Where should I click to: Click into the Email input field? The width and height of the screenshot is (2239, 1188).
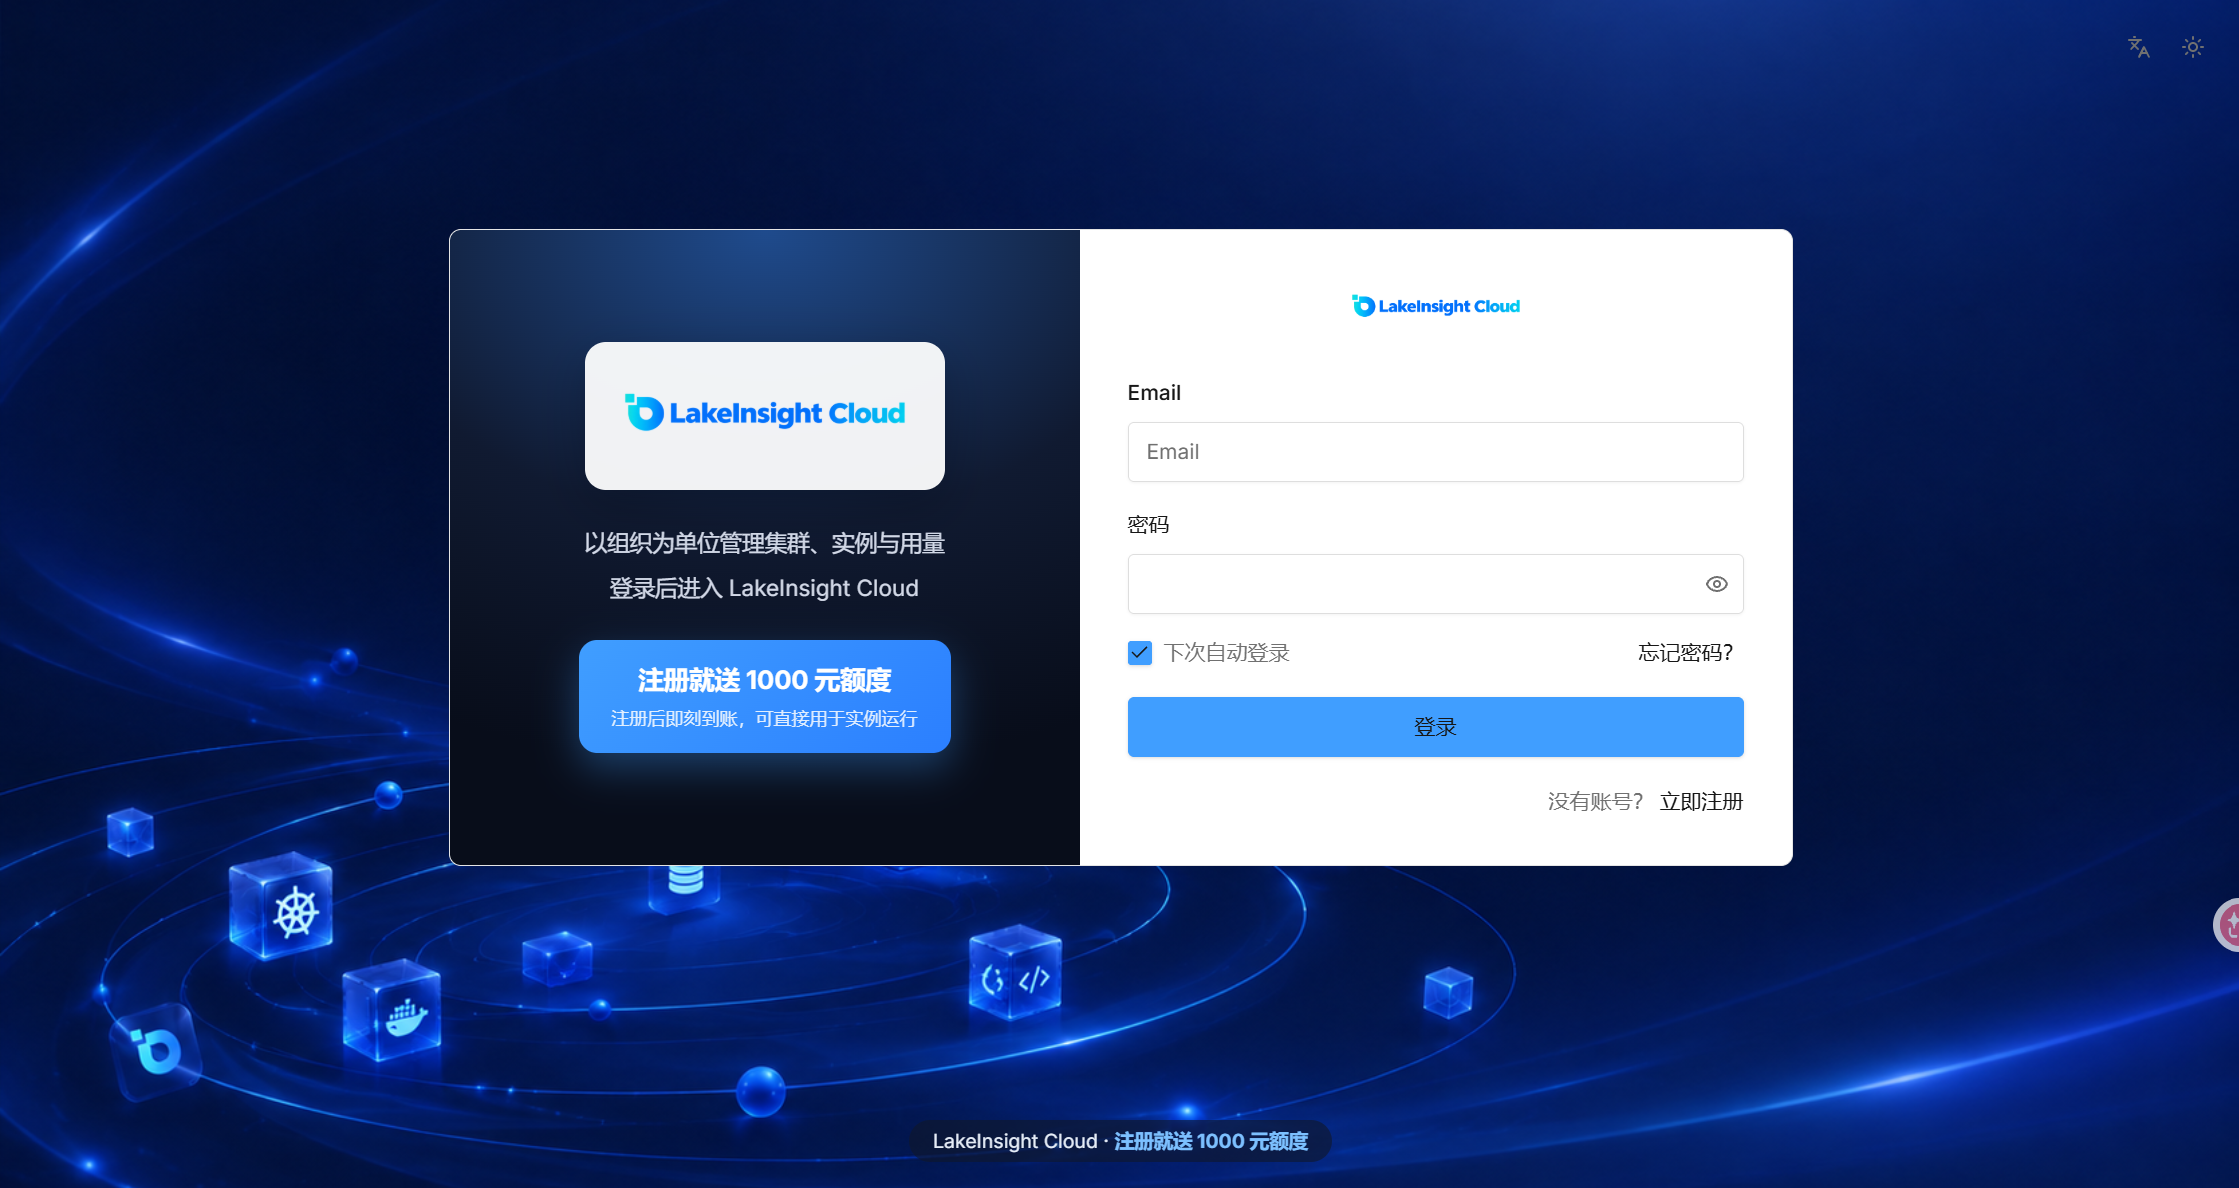1435,452
